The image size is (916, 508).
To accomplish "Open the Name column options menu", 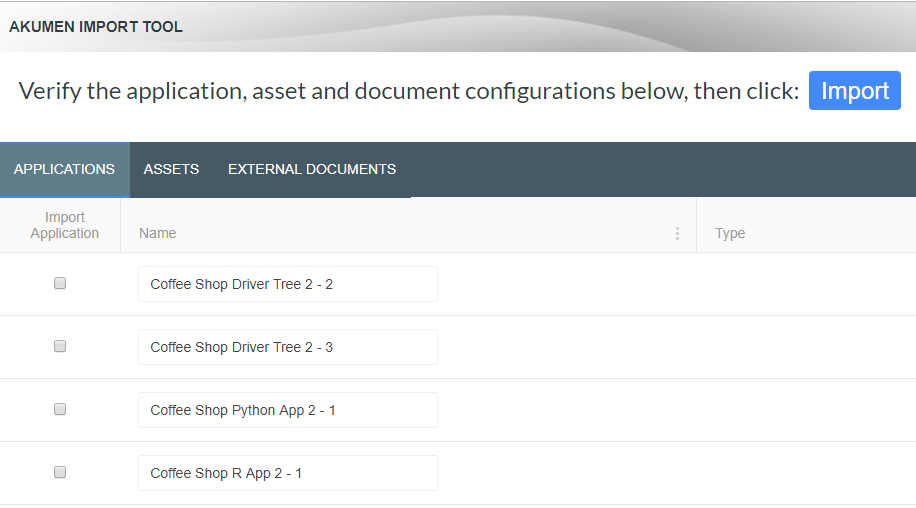I will [677, 233].
